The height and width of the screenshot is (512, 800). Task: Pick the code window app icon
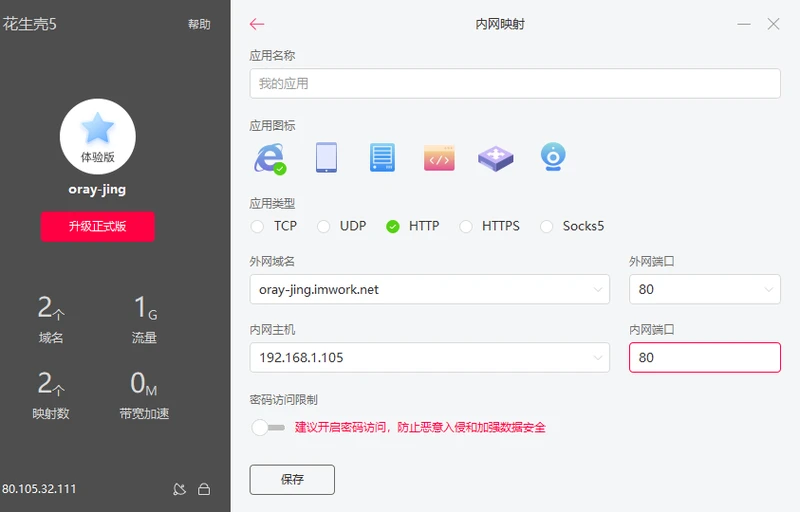click(439, 158)
